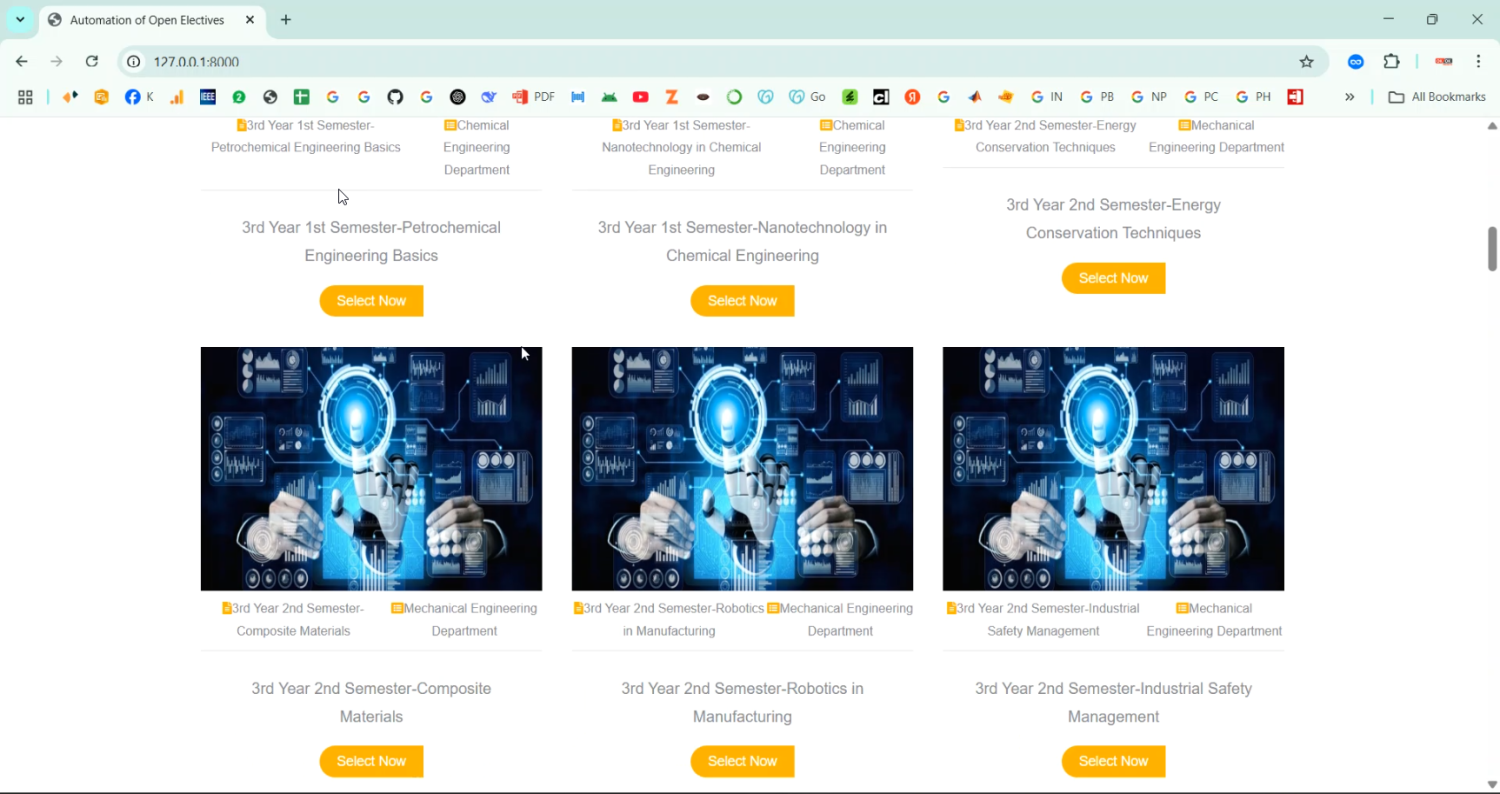Open the All Bookmarks folder
Image resolution: width=1500 pixels, height=794 pixels.
(x=1437, y=97)
